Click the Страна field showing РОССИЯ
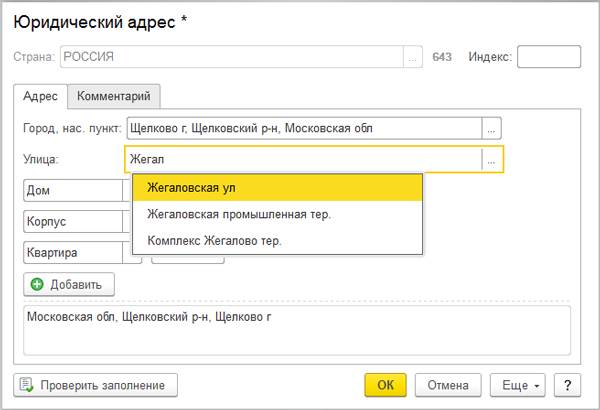Screen dimensions: 600x410 point(232,57)
